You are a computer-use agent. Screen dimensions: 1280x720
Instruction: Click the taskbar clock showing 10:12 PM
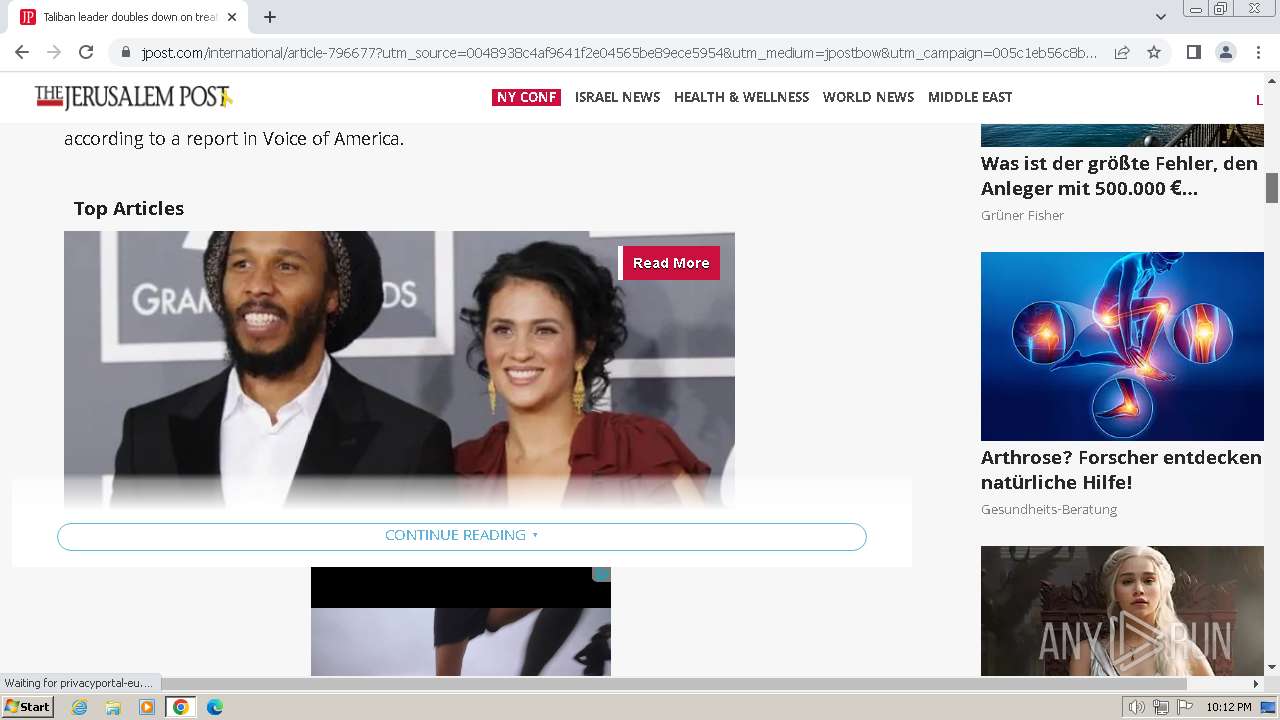pyautogui.click(x=1228, y=707)
